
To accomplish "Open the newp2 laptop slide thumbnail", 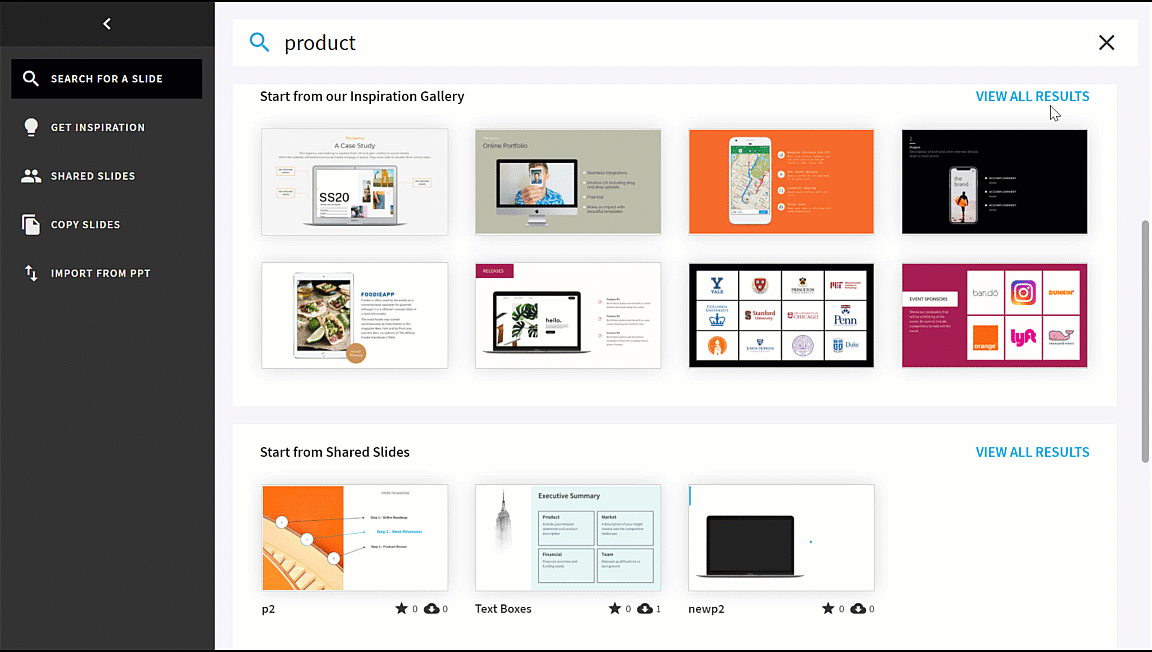I will (x=782, y=537).
